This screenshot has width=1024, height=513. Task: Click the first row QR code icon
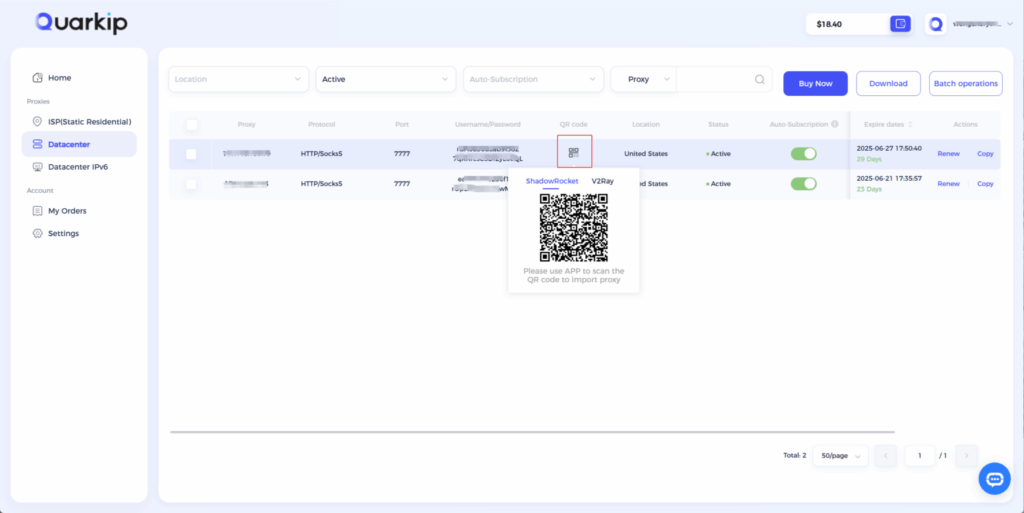click(x=573, y=153)
